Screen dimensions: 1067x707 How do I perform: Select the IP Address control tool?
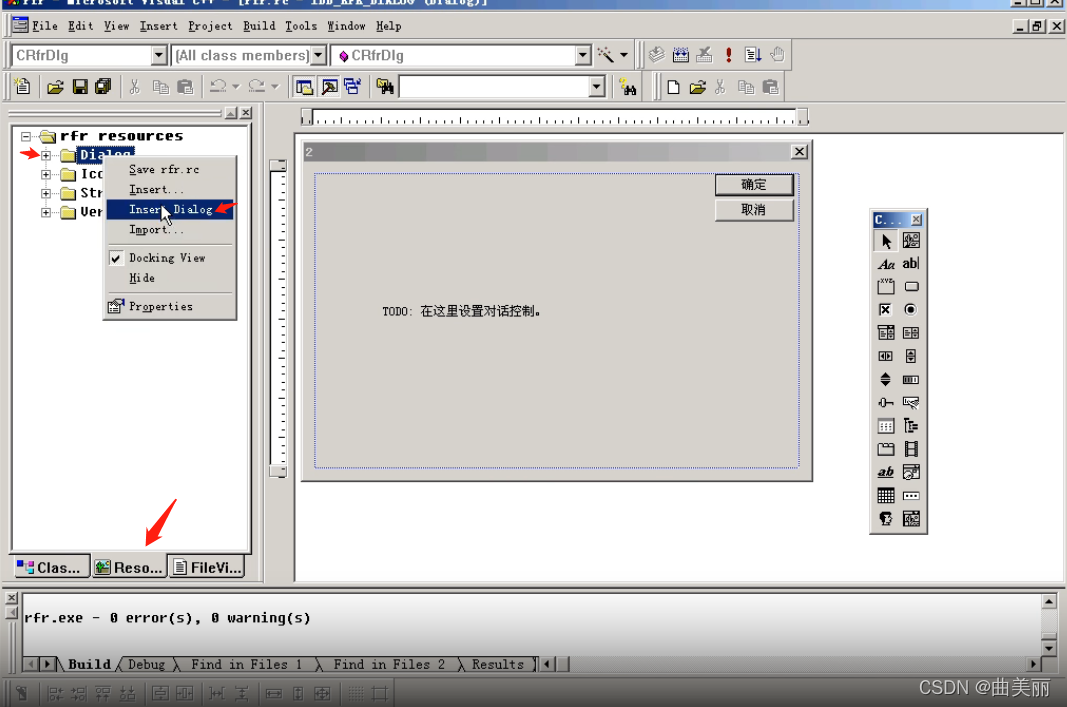click(x=910, y=495)
